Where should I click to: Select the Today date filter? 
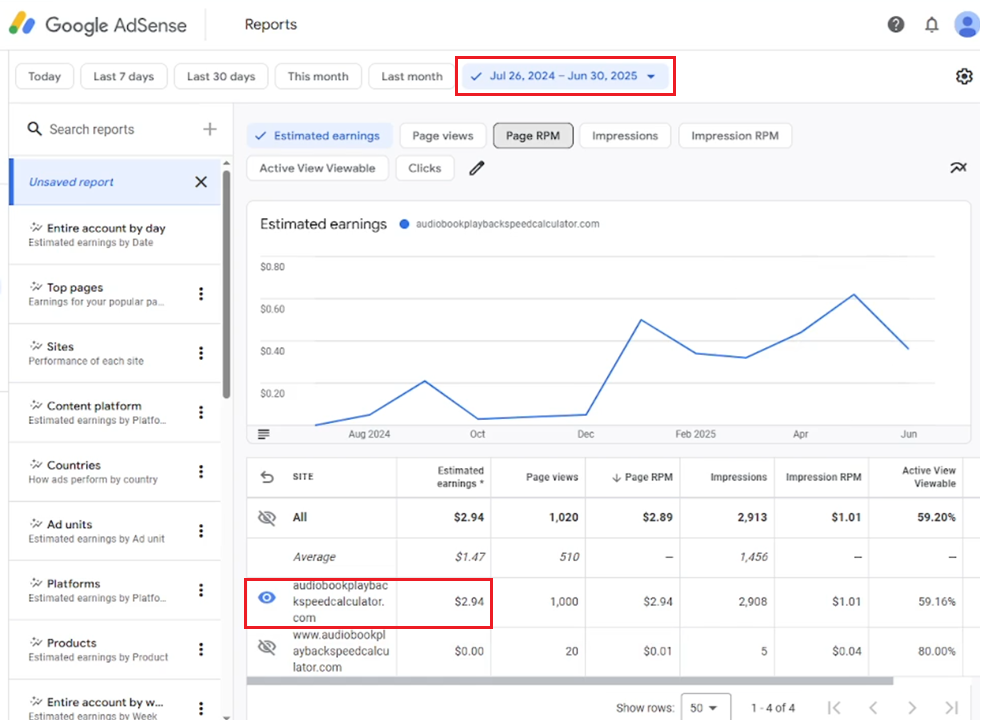pyautogui.click(x=45, y=77)
